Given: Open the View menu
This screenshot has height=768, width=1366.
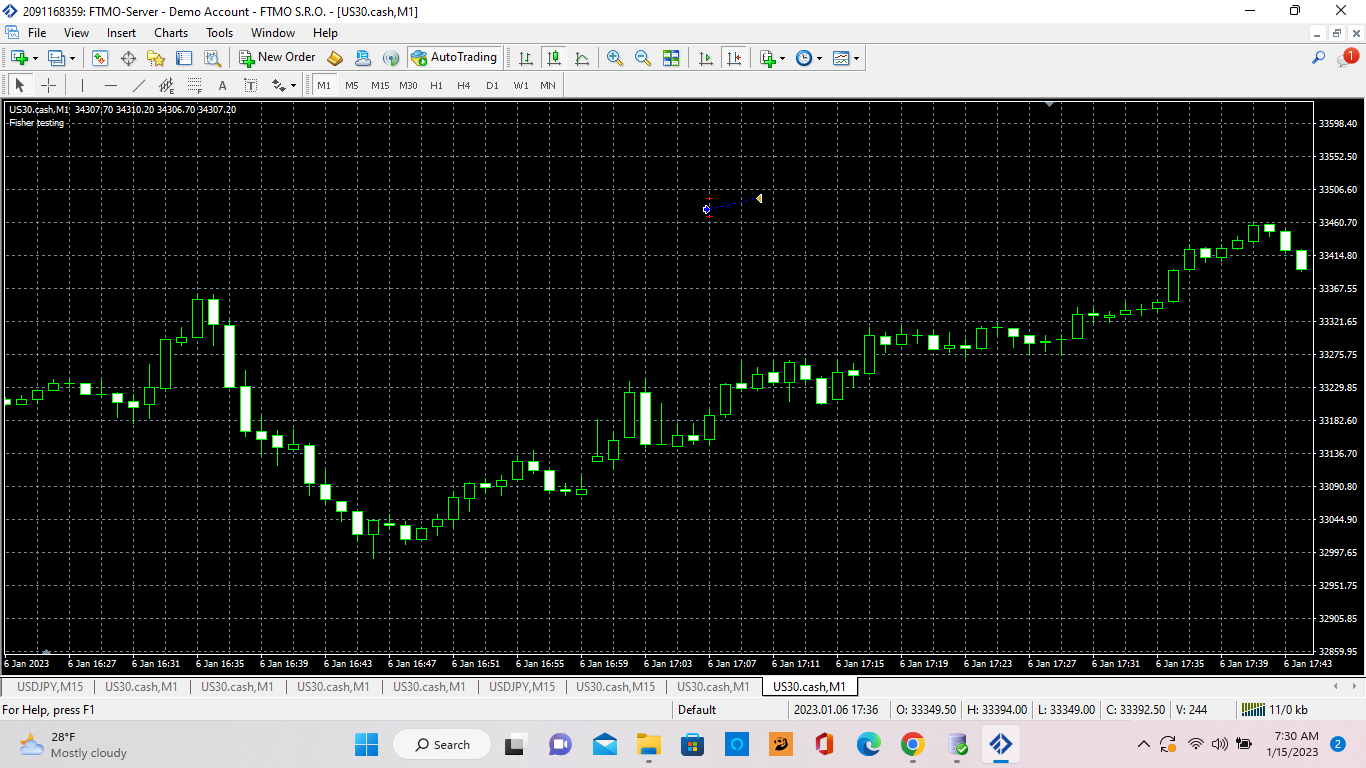Looking at the screenshot, I should 76,33.
